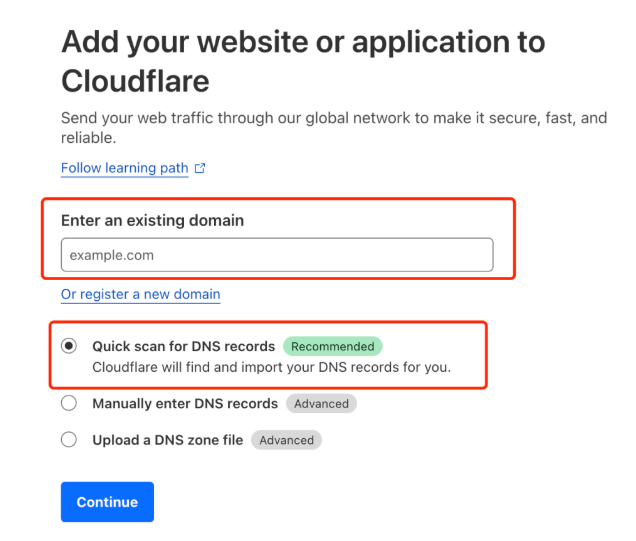
Task: Click the Advanced badge beside Upload zone file
Action: point(286,440)
